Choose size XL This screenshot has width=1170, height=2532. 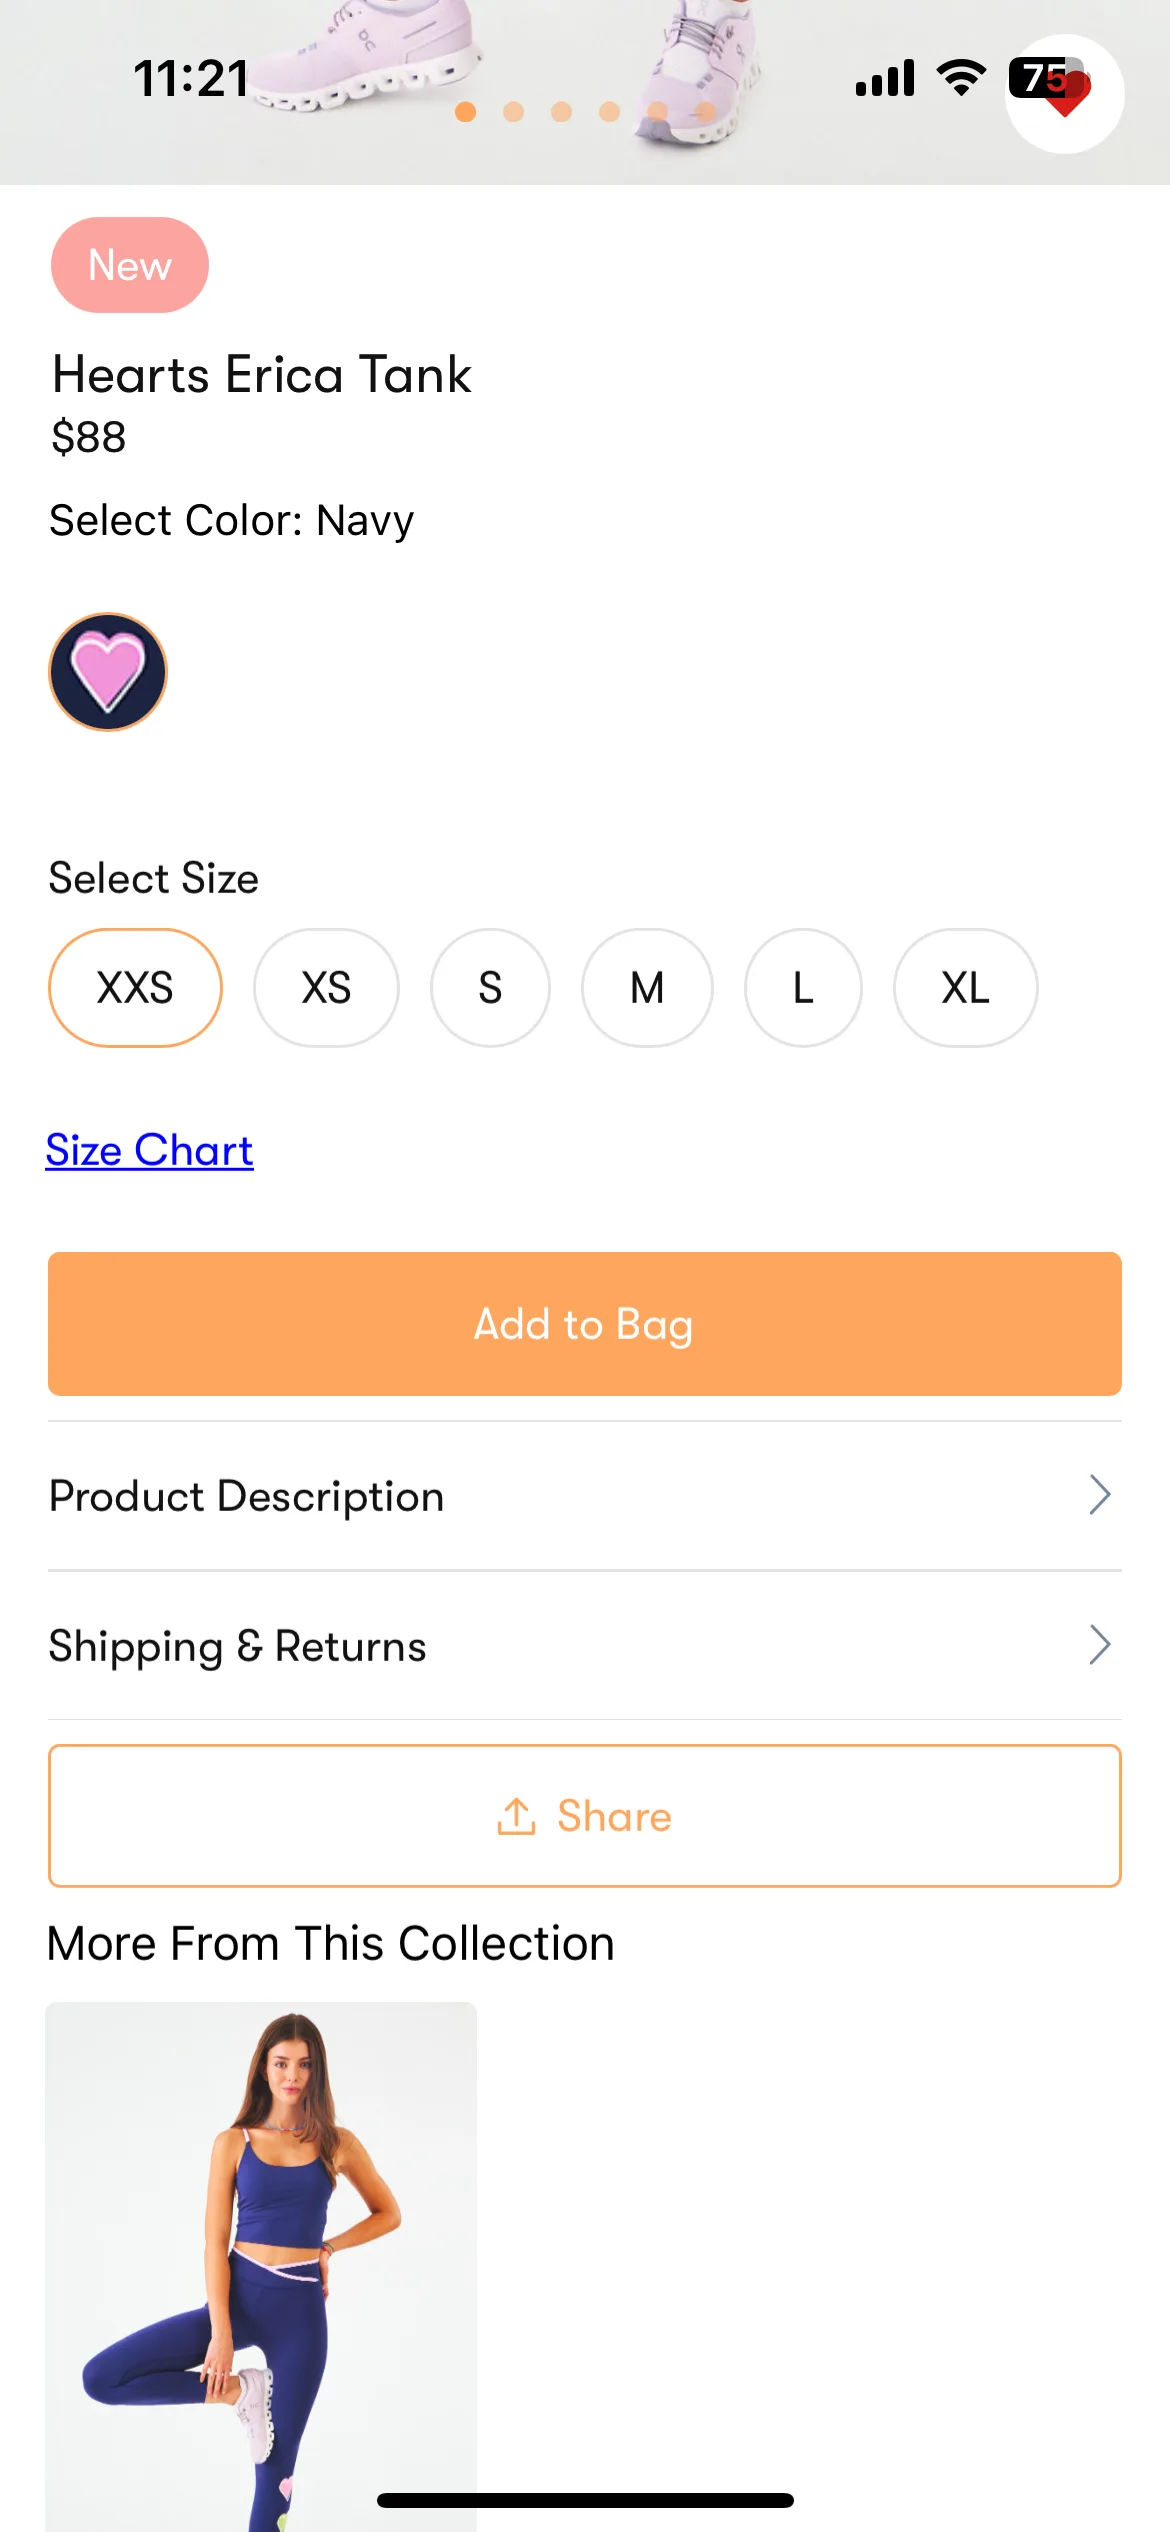(965, 988)
